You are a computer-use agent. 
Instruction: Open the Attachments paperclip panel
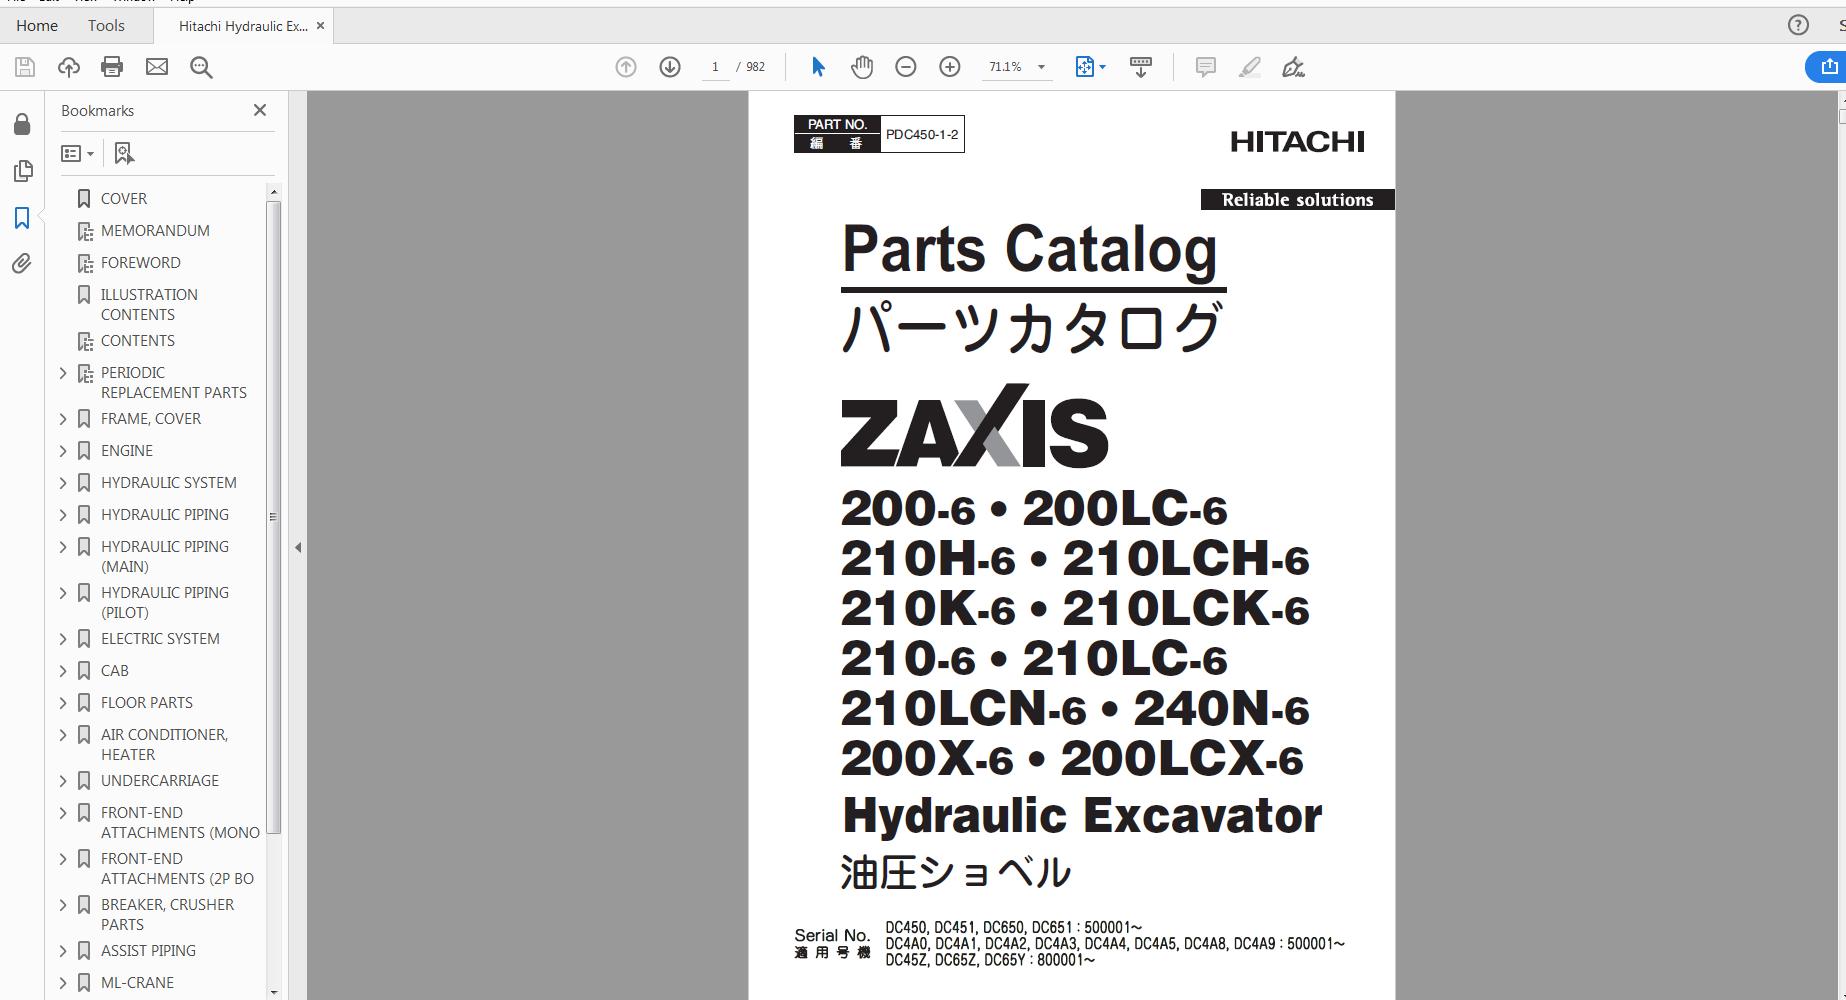tap(22, 263)
